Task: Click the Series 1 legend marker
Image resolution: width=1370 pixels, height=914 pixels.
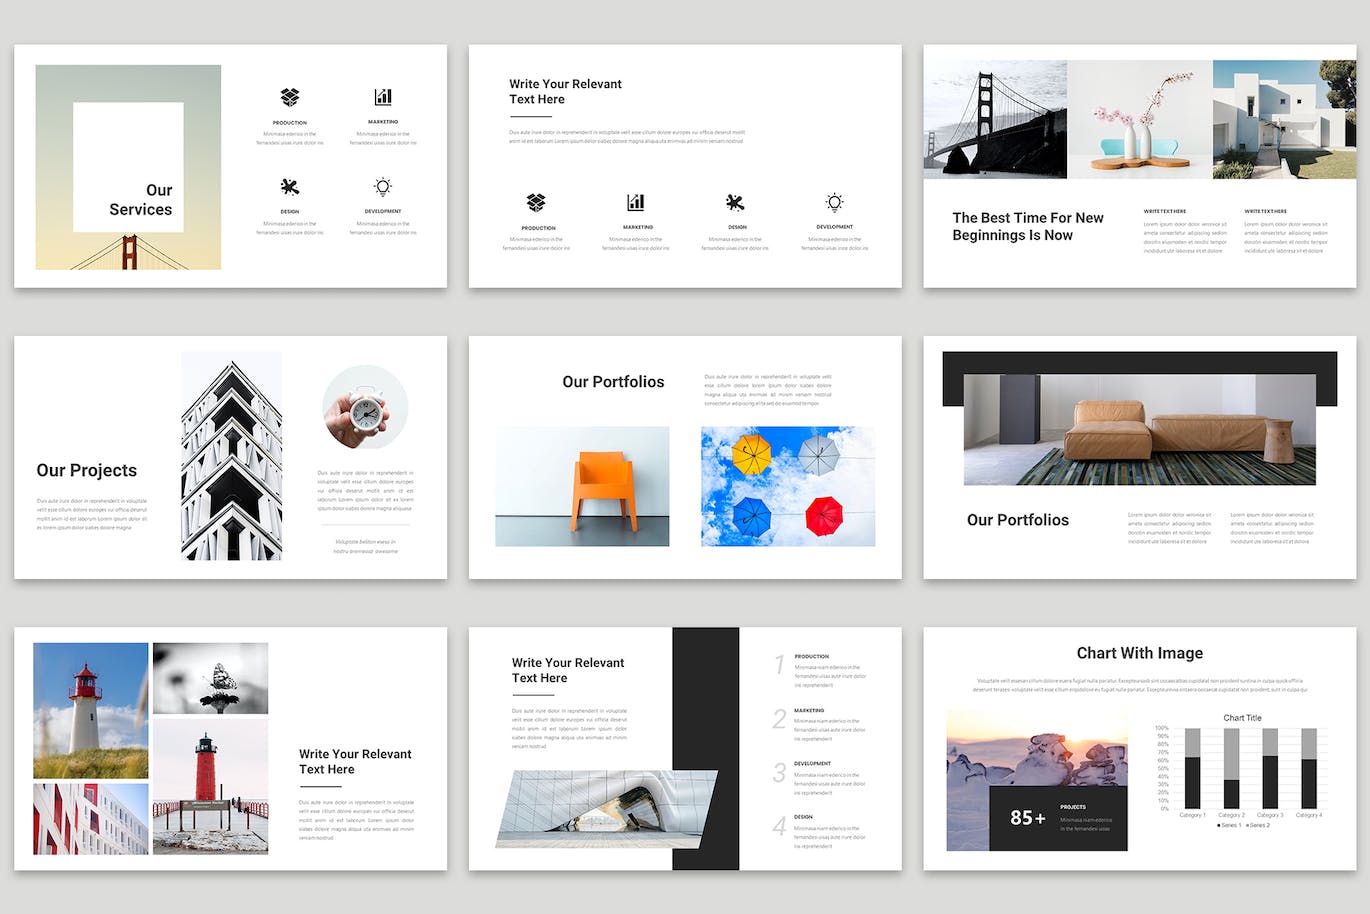Action: (x=1219, y=825)
